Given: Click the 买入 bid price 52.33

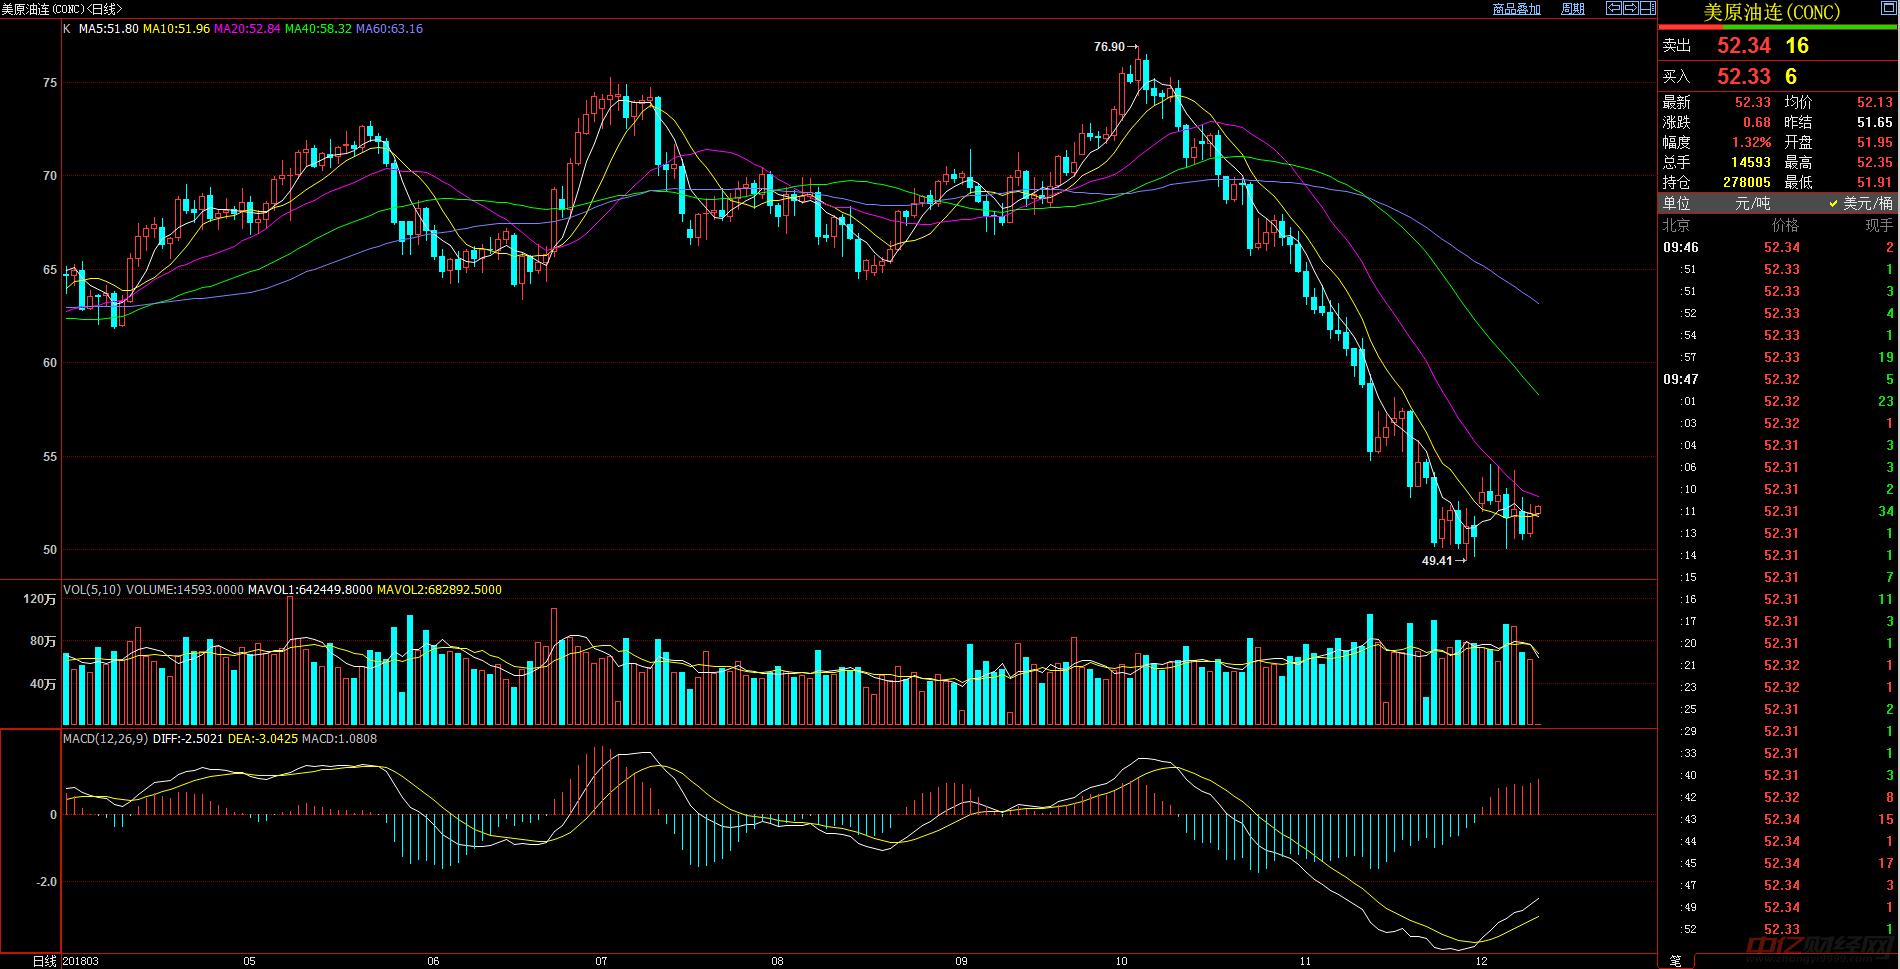Looking at the screenshot, I should 1744,77.
